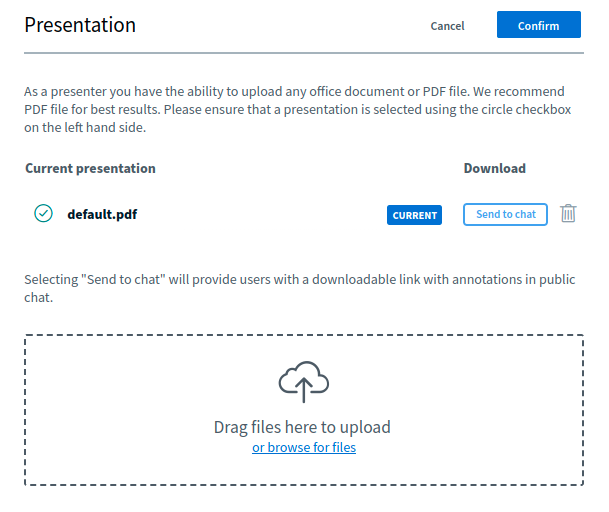Click the Current presentation heading

(90, 169)
